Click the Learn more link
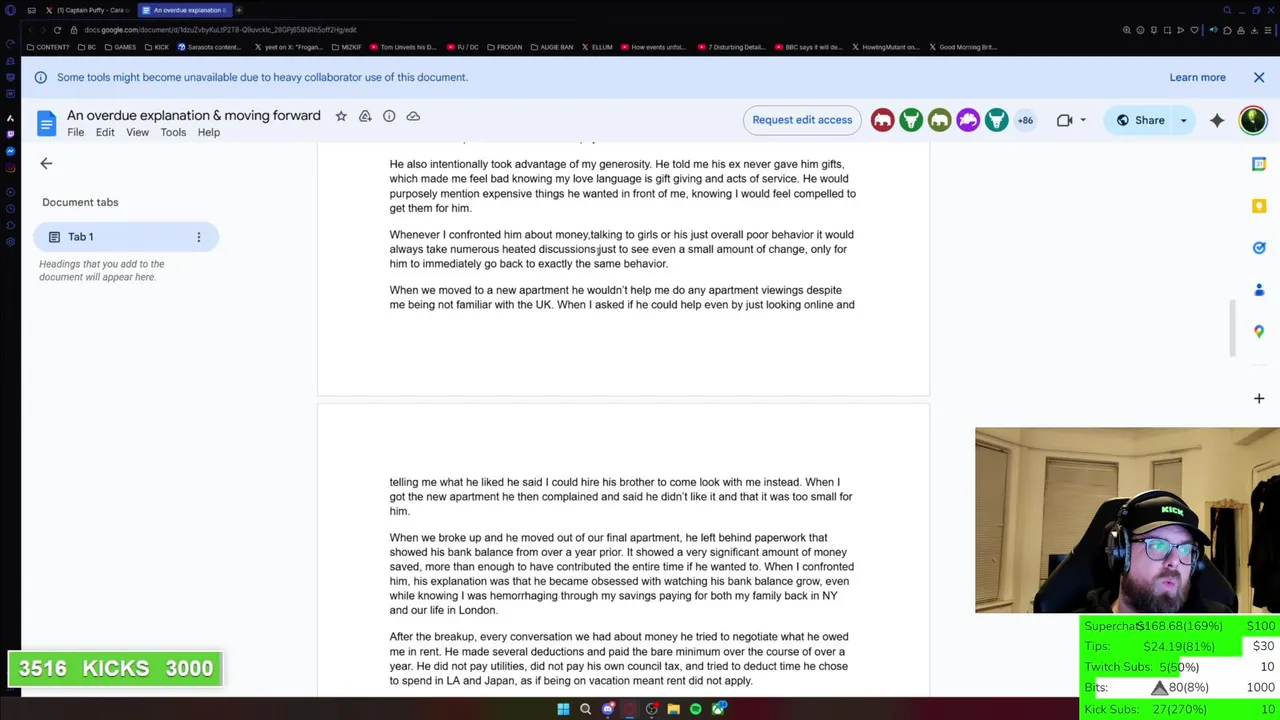The image size is (1280, 720). (x=1197, y=77)
